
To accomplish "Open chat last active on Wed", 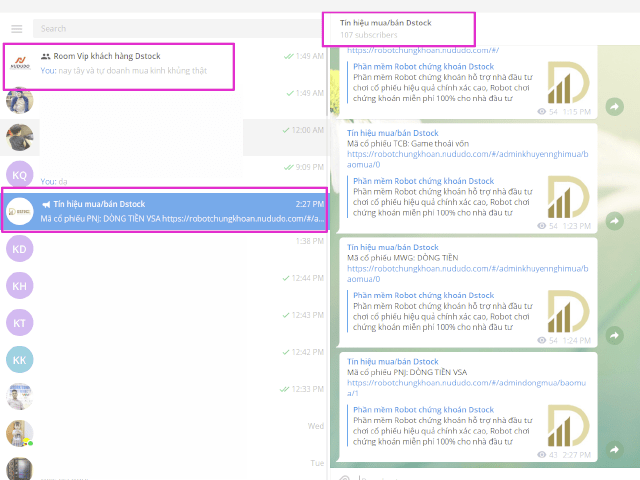I will pyautogui.click(x=163, y=433).
